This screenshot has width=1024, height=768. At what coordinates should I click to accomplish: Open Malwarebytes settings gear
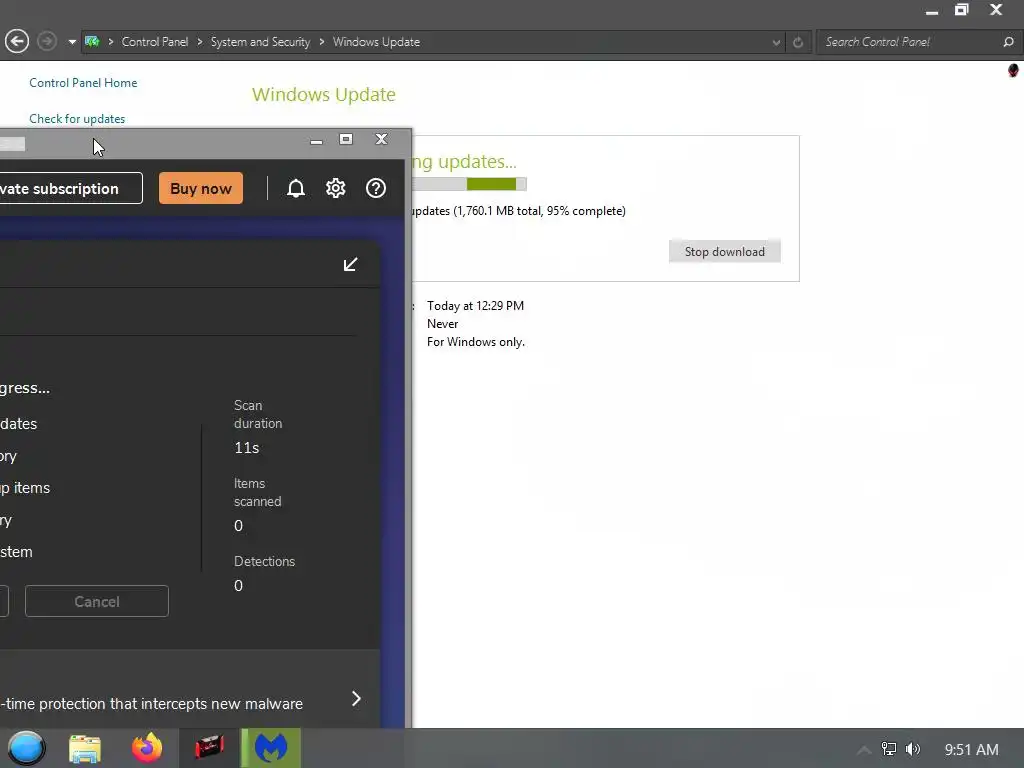click(336, 188)
